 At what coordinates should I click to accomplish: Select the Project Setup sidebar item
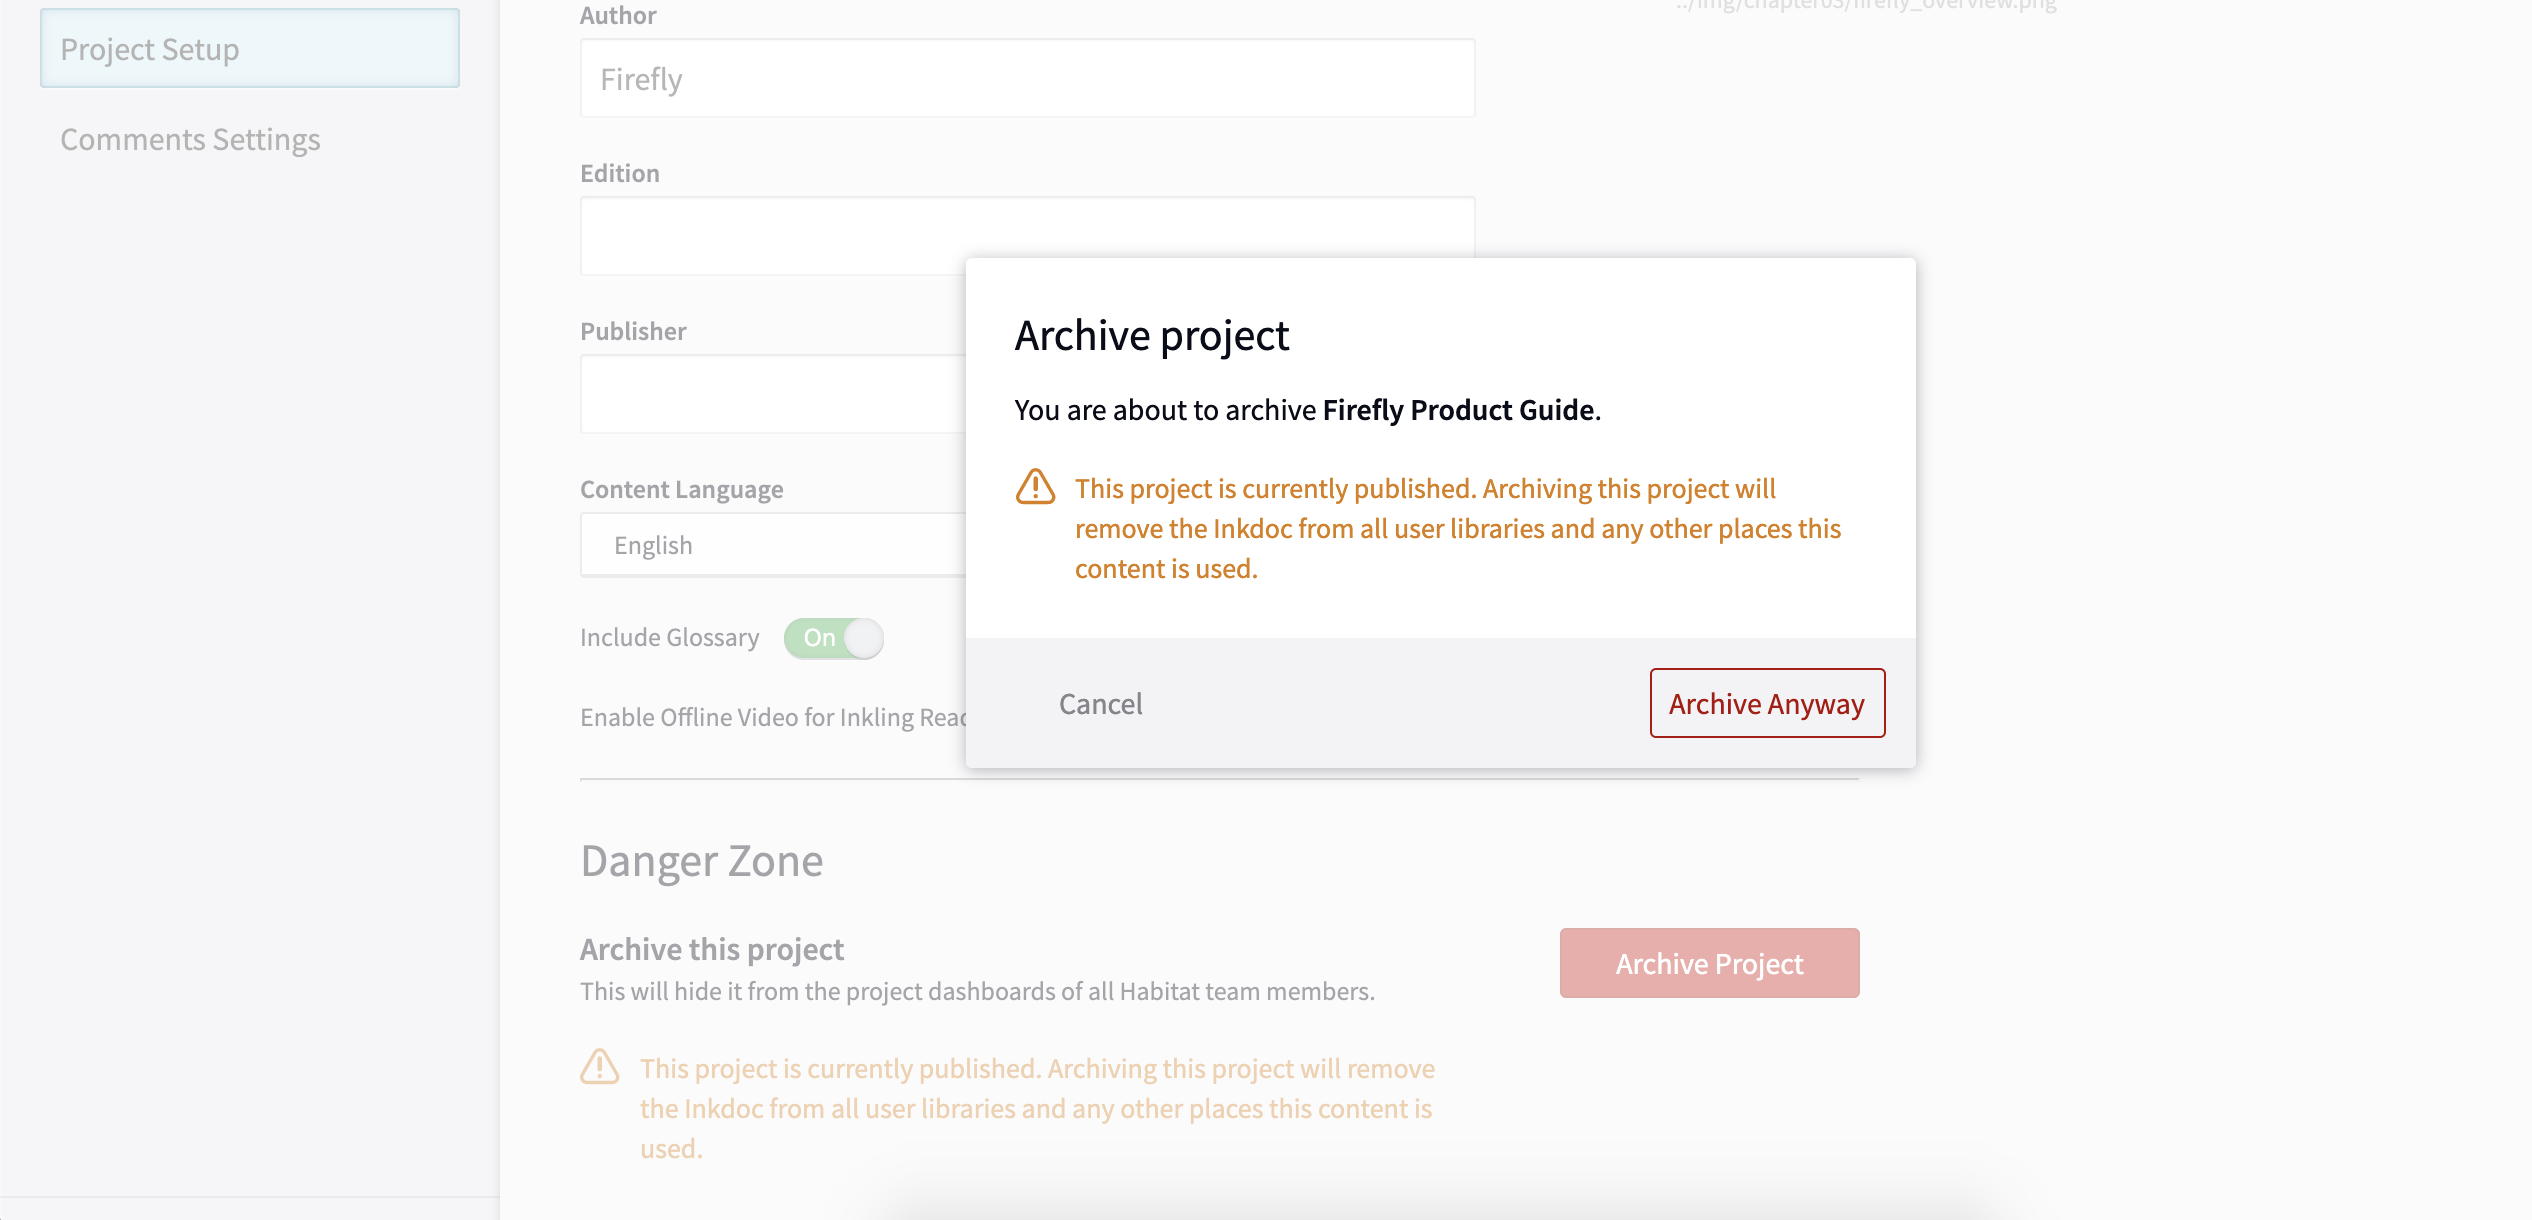250,49
